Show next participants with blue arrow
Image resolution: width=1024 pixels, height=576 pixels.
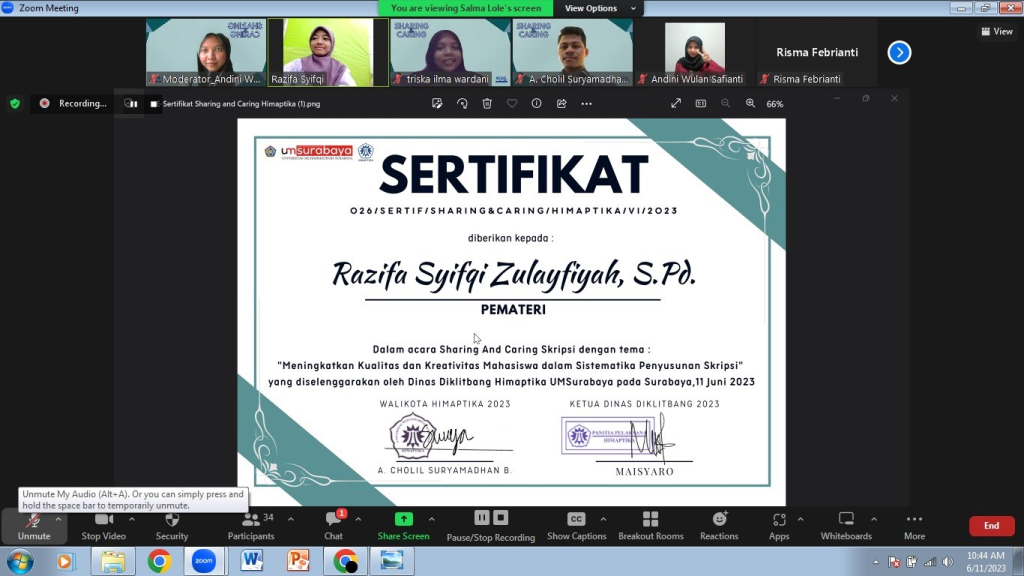(x=899, y=52)
